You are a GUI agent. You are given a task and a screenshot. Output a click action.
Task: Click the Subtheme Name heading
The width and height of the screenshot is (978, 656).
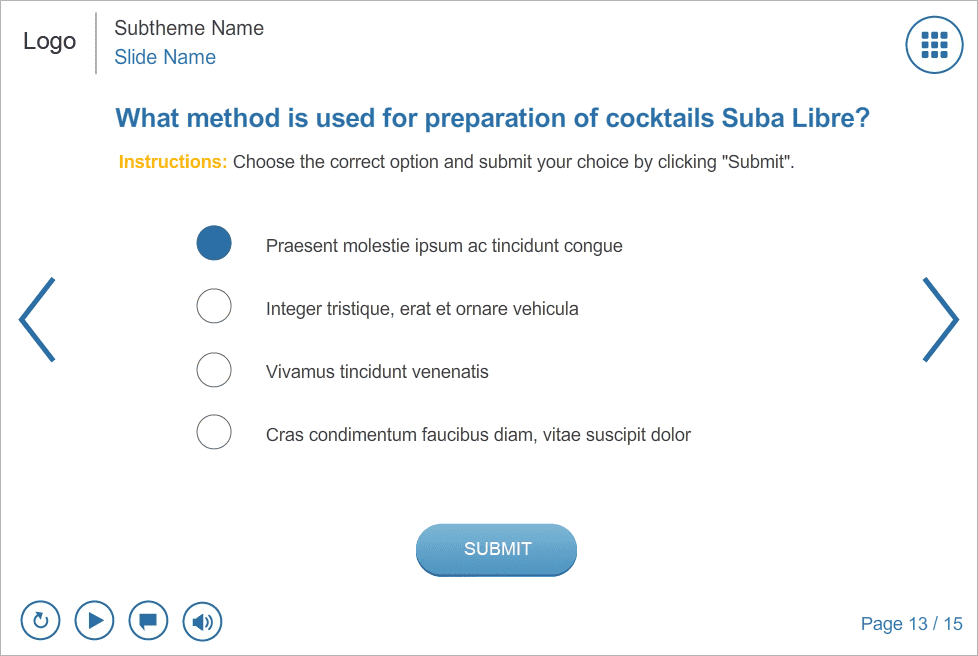click(189, 28)
